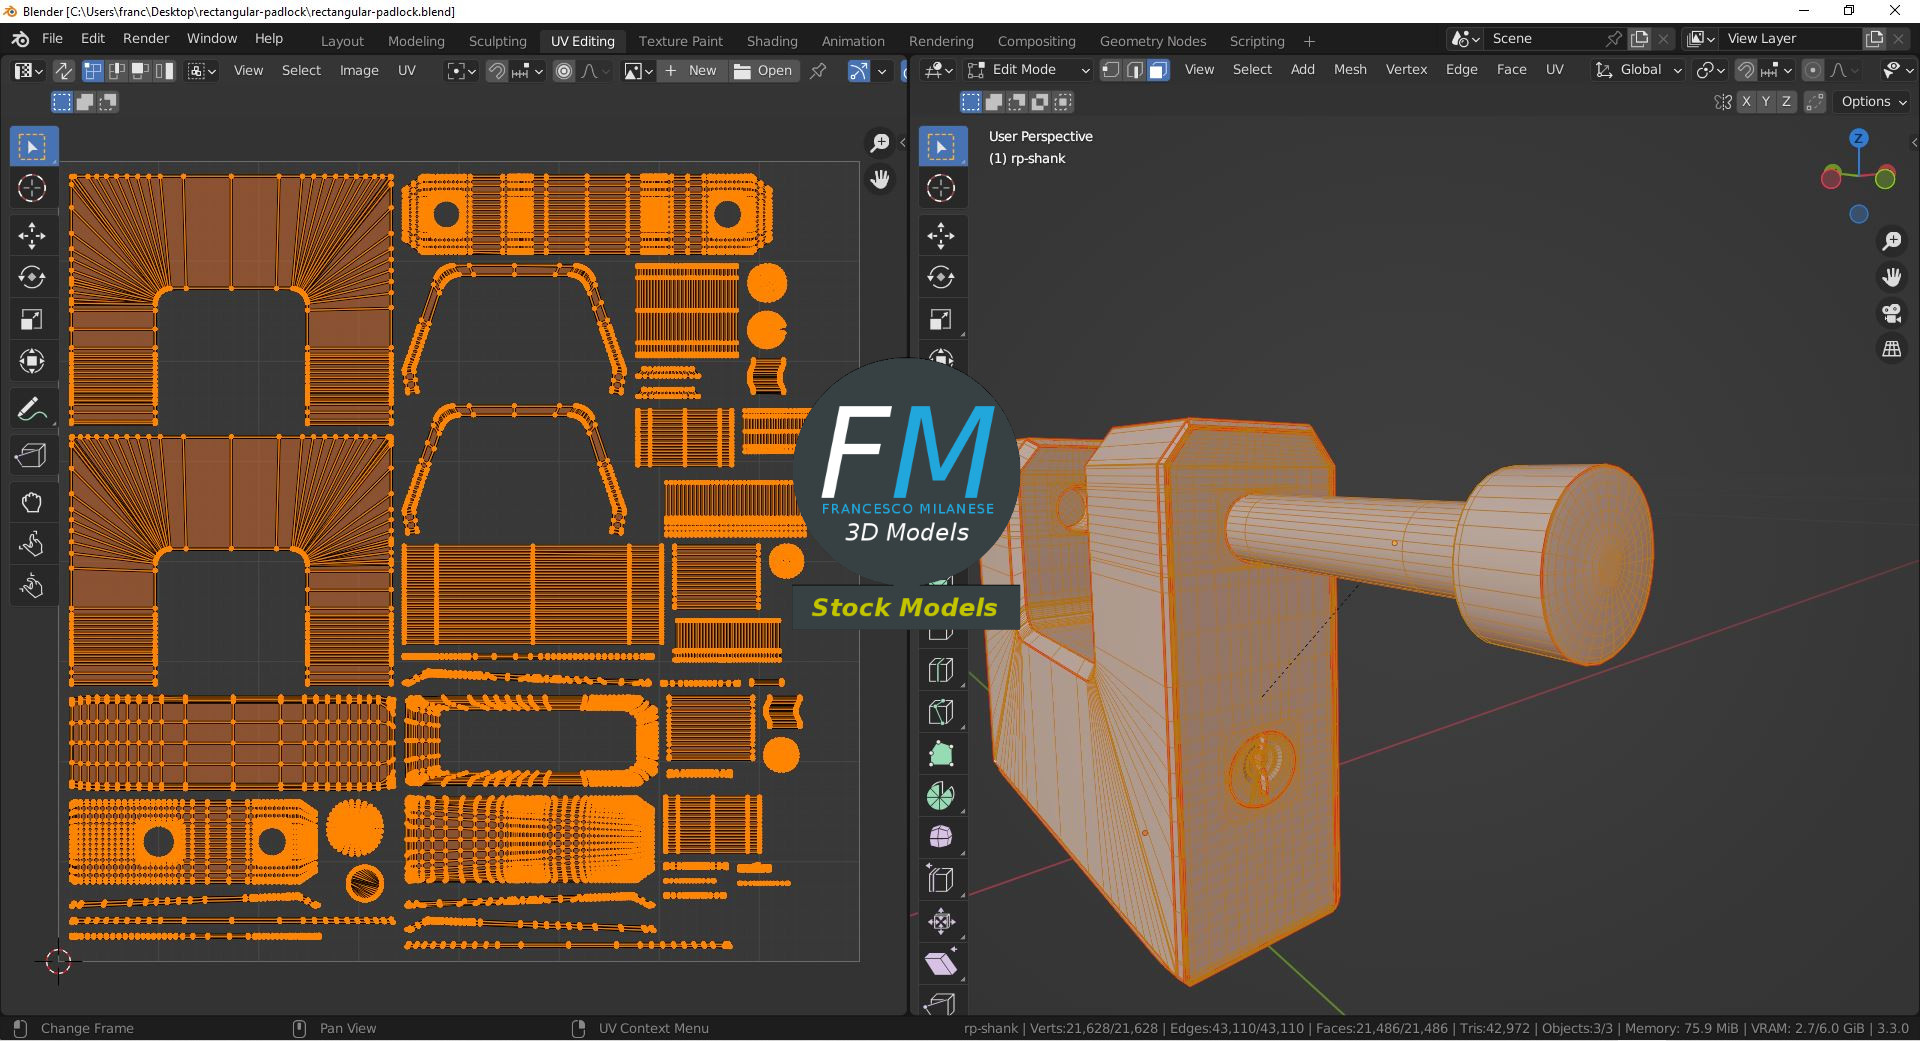The width and height of the screenshot is (1920, 1041).
Task: Open the UV editor type dropdown
Action: coord(29,71)
